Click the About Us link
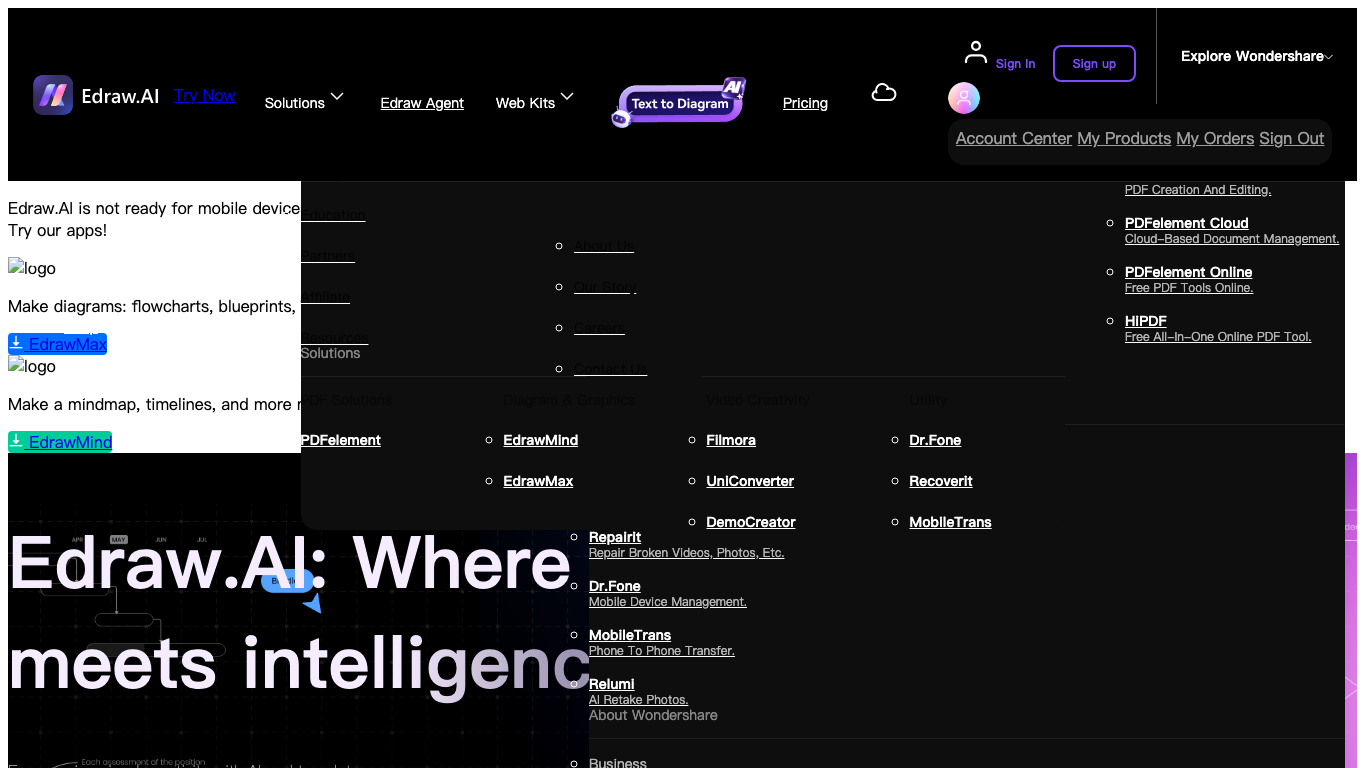 click(604, 246)
